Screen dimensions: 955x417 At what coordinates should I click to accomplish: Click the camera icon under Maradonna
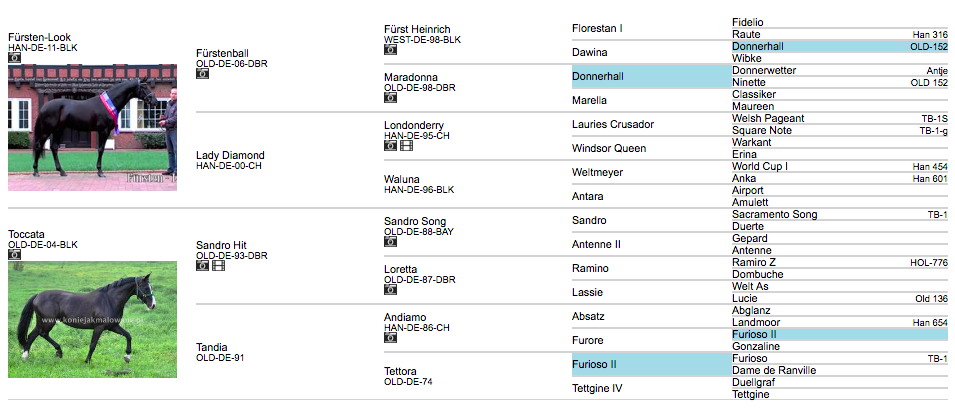click(390, 97)
